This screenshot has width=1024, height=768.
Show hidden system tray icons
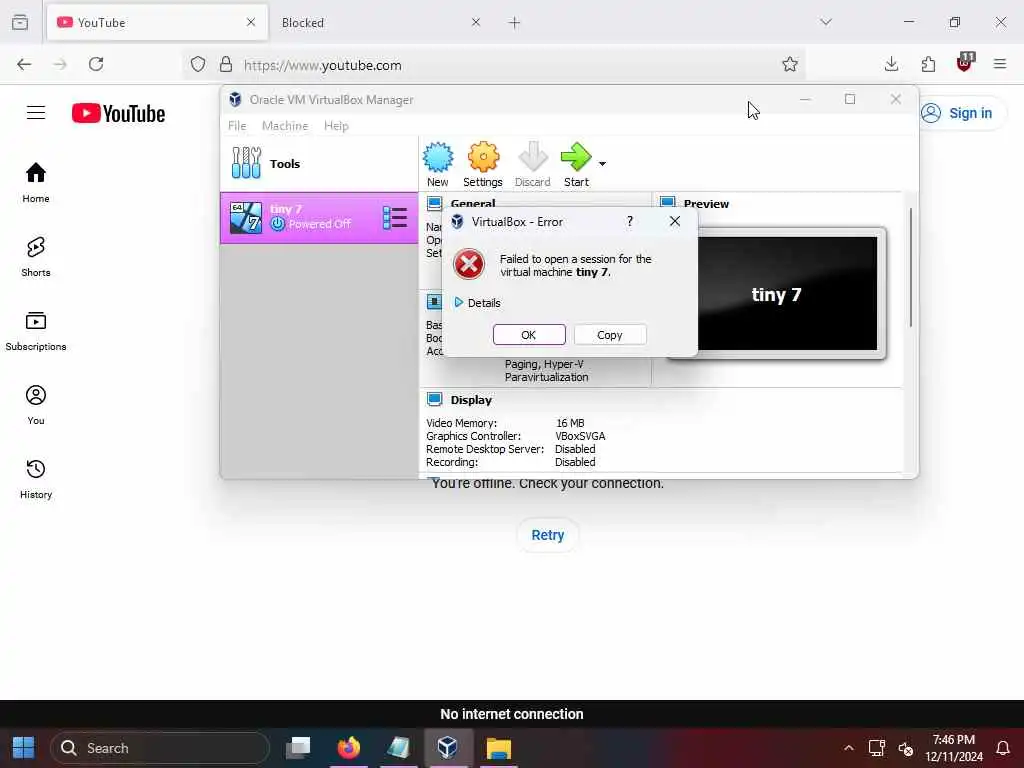(848, 748)
